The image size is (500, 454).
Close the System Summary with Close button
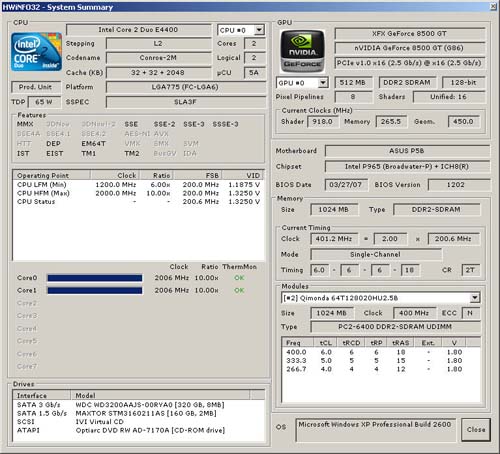click(476, 430)
